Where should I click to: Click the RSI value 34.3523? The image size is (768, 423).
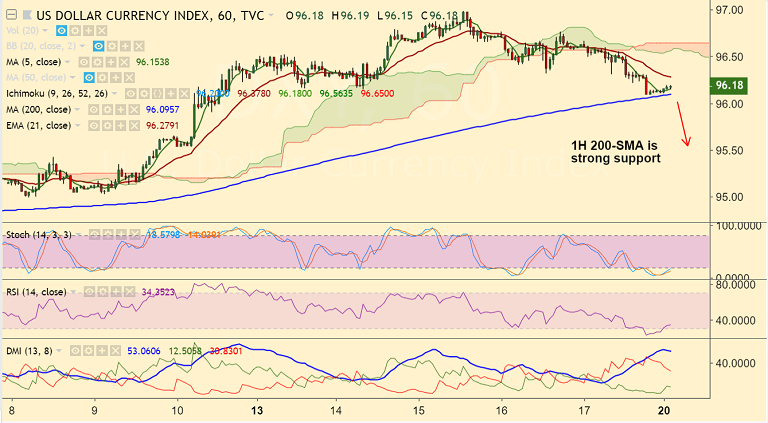[158, 292]
